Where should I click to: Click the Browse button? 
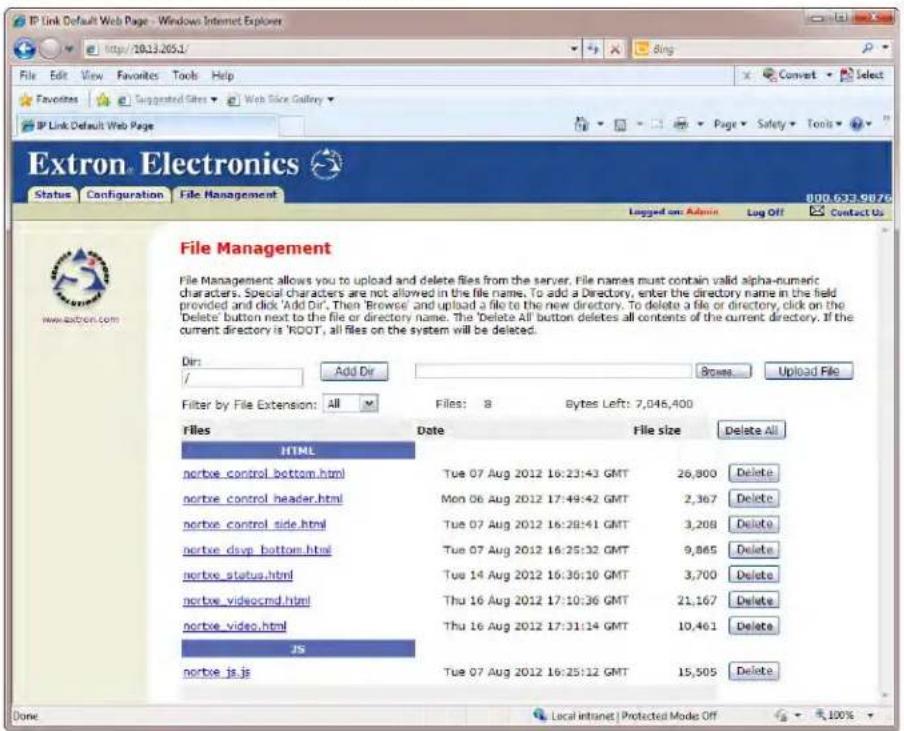click(724, 371)
